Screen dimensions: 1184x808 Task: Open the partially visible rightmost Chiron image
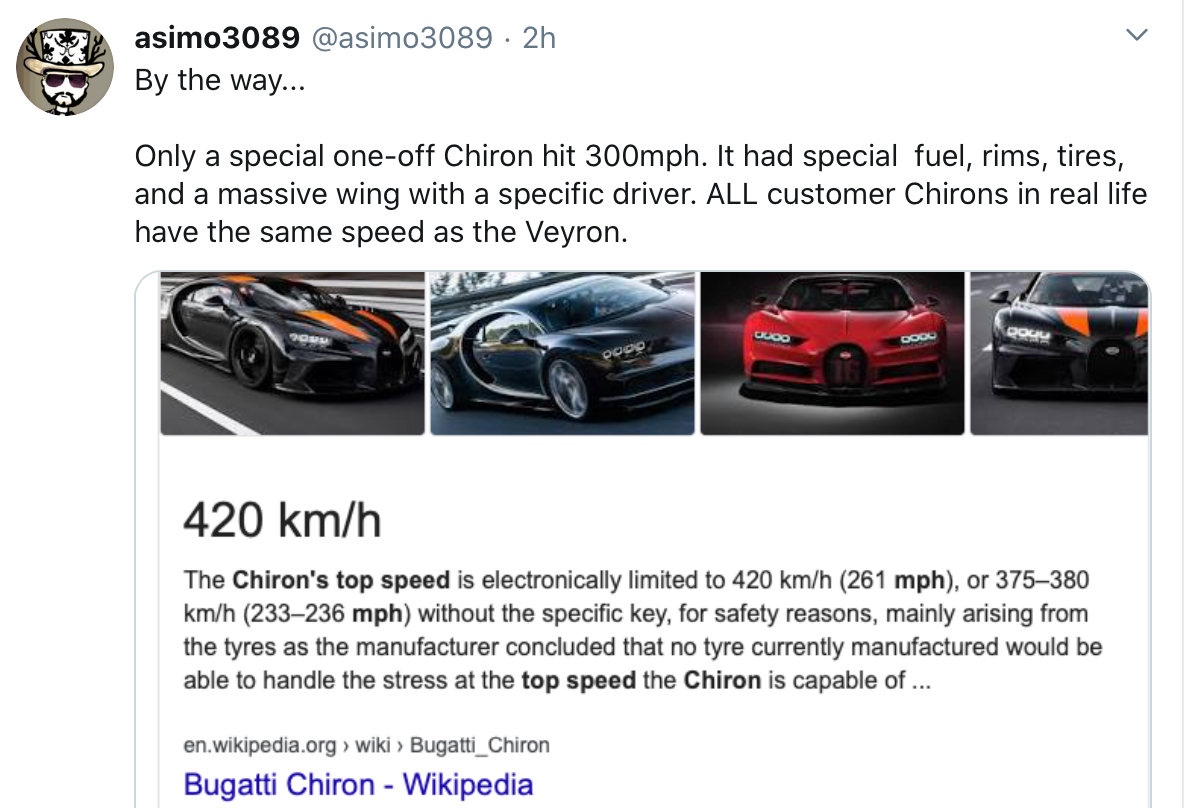click(x=1059, y=353)
